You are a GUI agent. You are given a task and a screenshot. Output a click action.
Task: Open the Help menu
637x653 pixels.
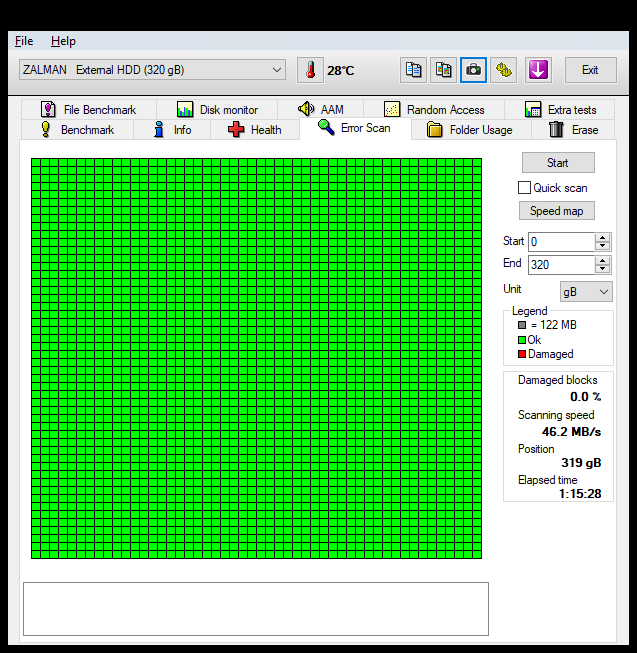coord(63,41)
